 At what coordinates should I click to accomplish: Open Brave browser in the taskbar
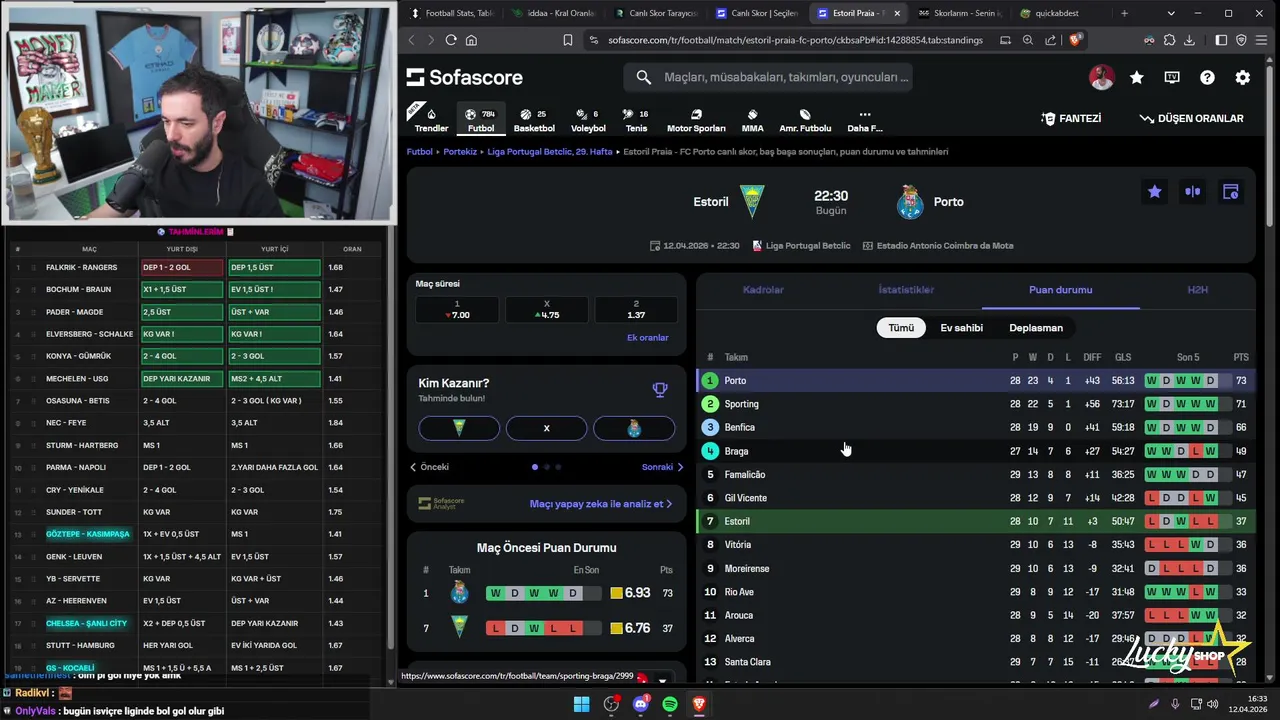[699, 704]
